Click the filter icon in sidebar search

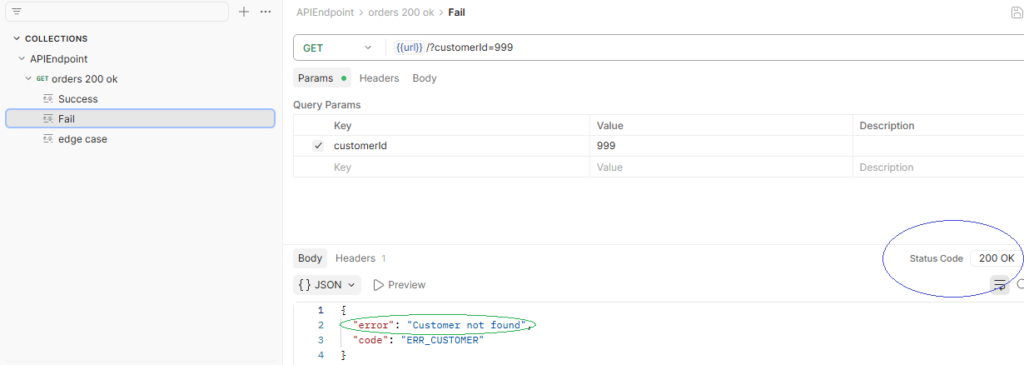pyautogui.click(x=17, y=11)
